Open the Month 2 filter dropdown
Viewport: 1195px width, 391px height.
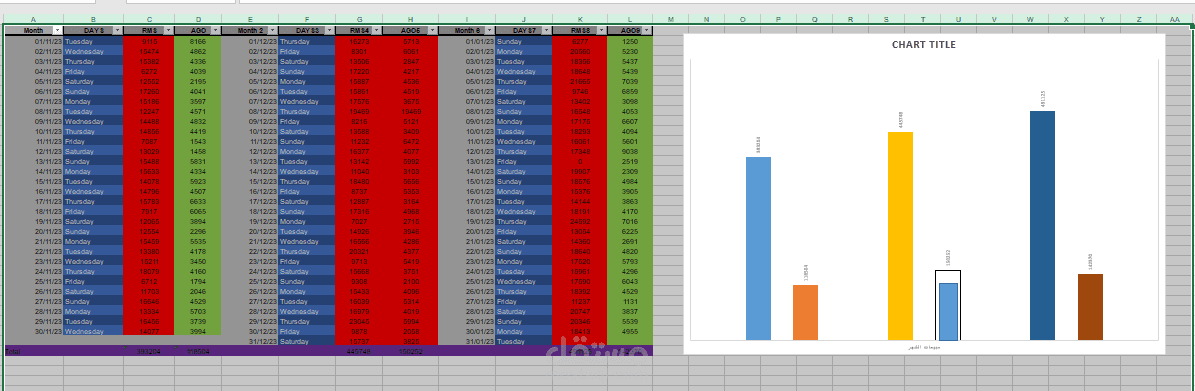pyautogui.click(x=272, y=30)
